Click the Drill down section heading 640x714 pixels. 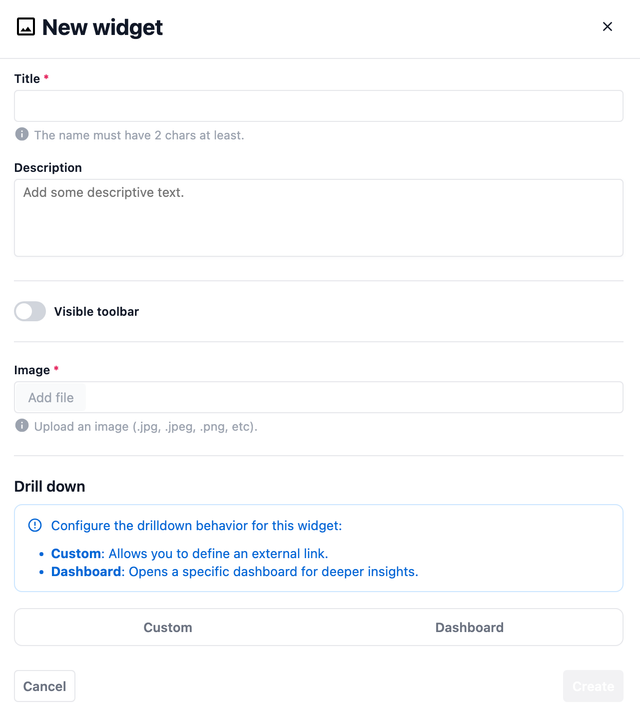pyautogui.click(x=50, y=486)
